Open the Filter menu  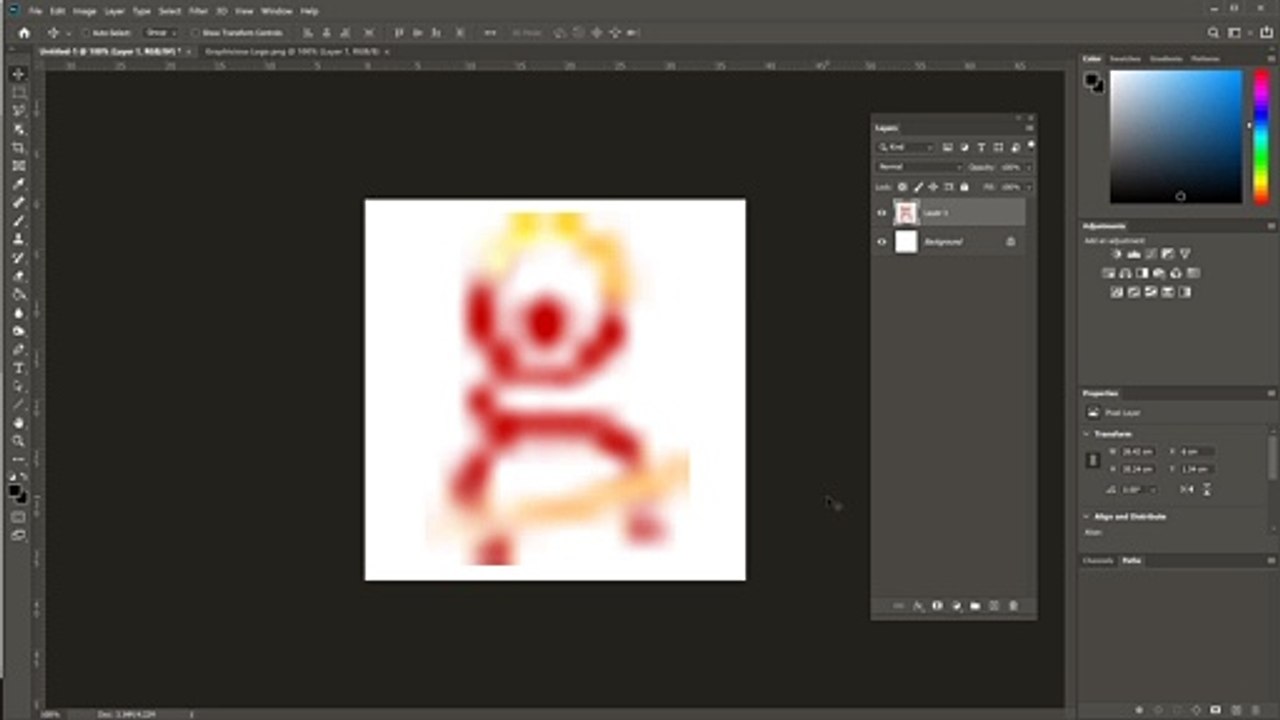(198, 11)
